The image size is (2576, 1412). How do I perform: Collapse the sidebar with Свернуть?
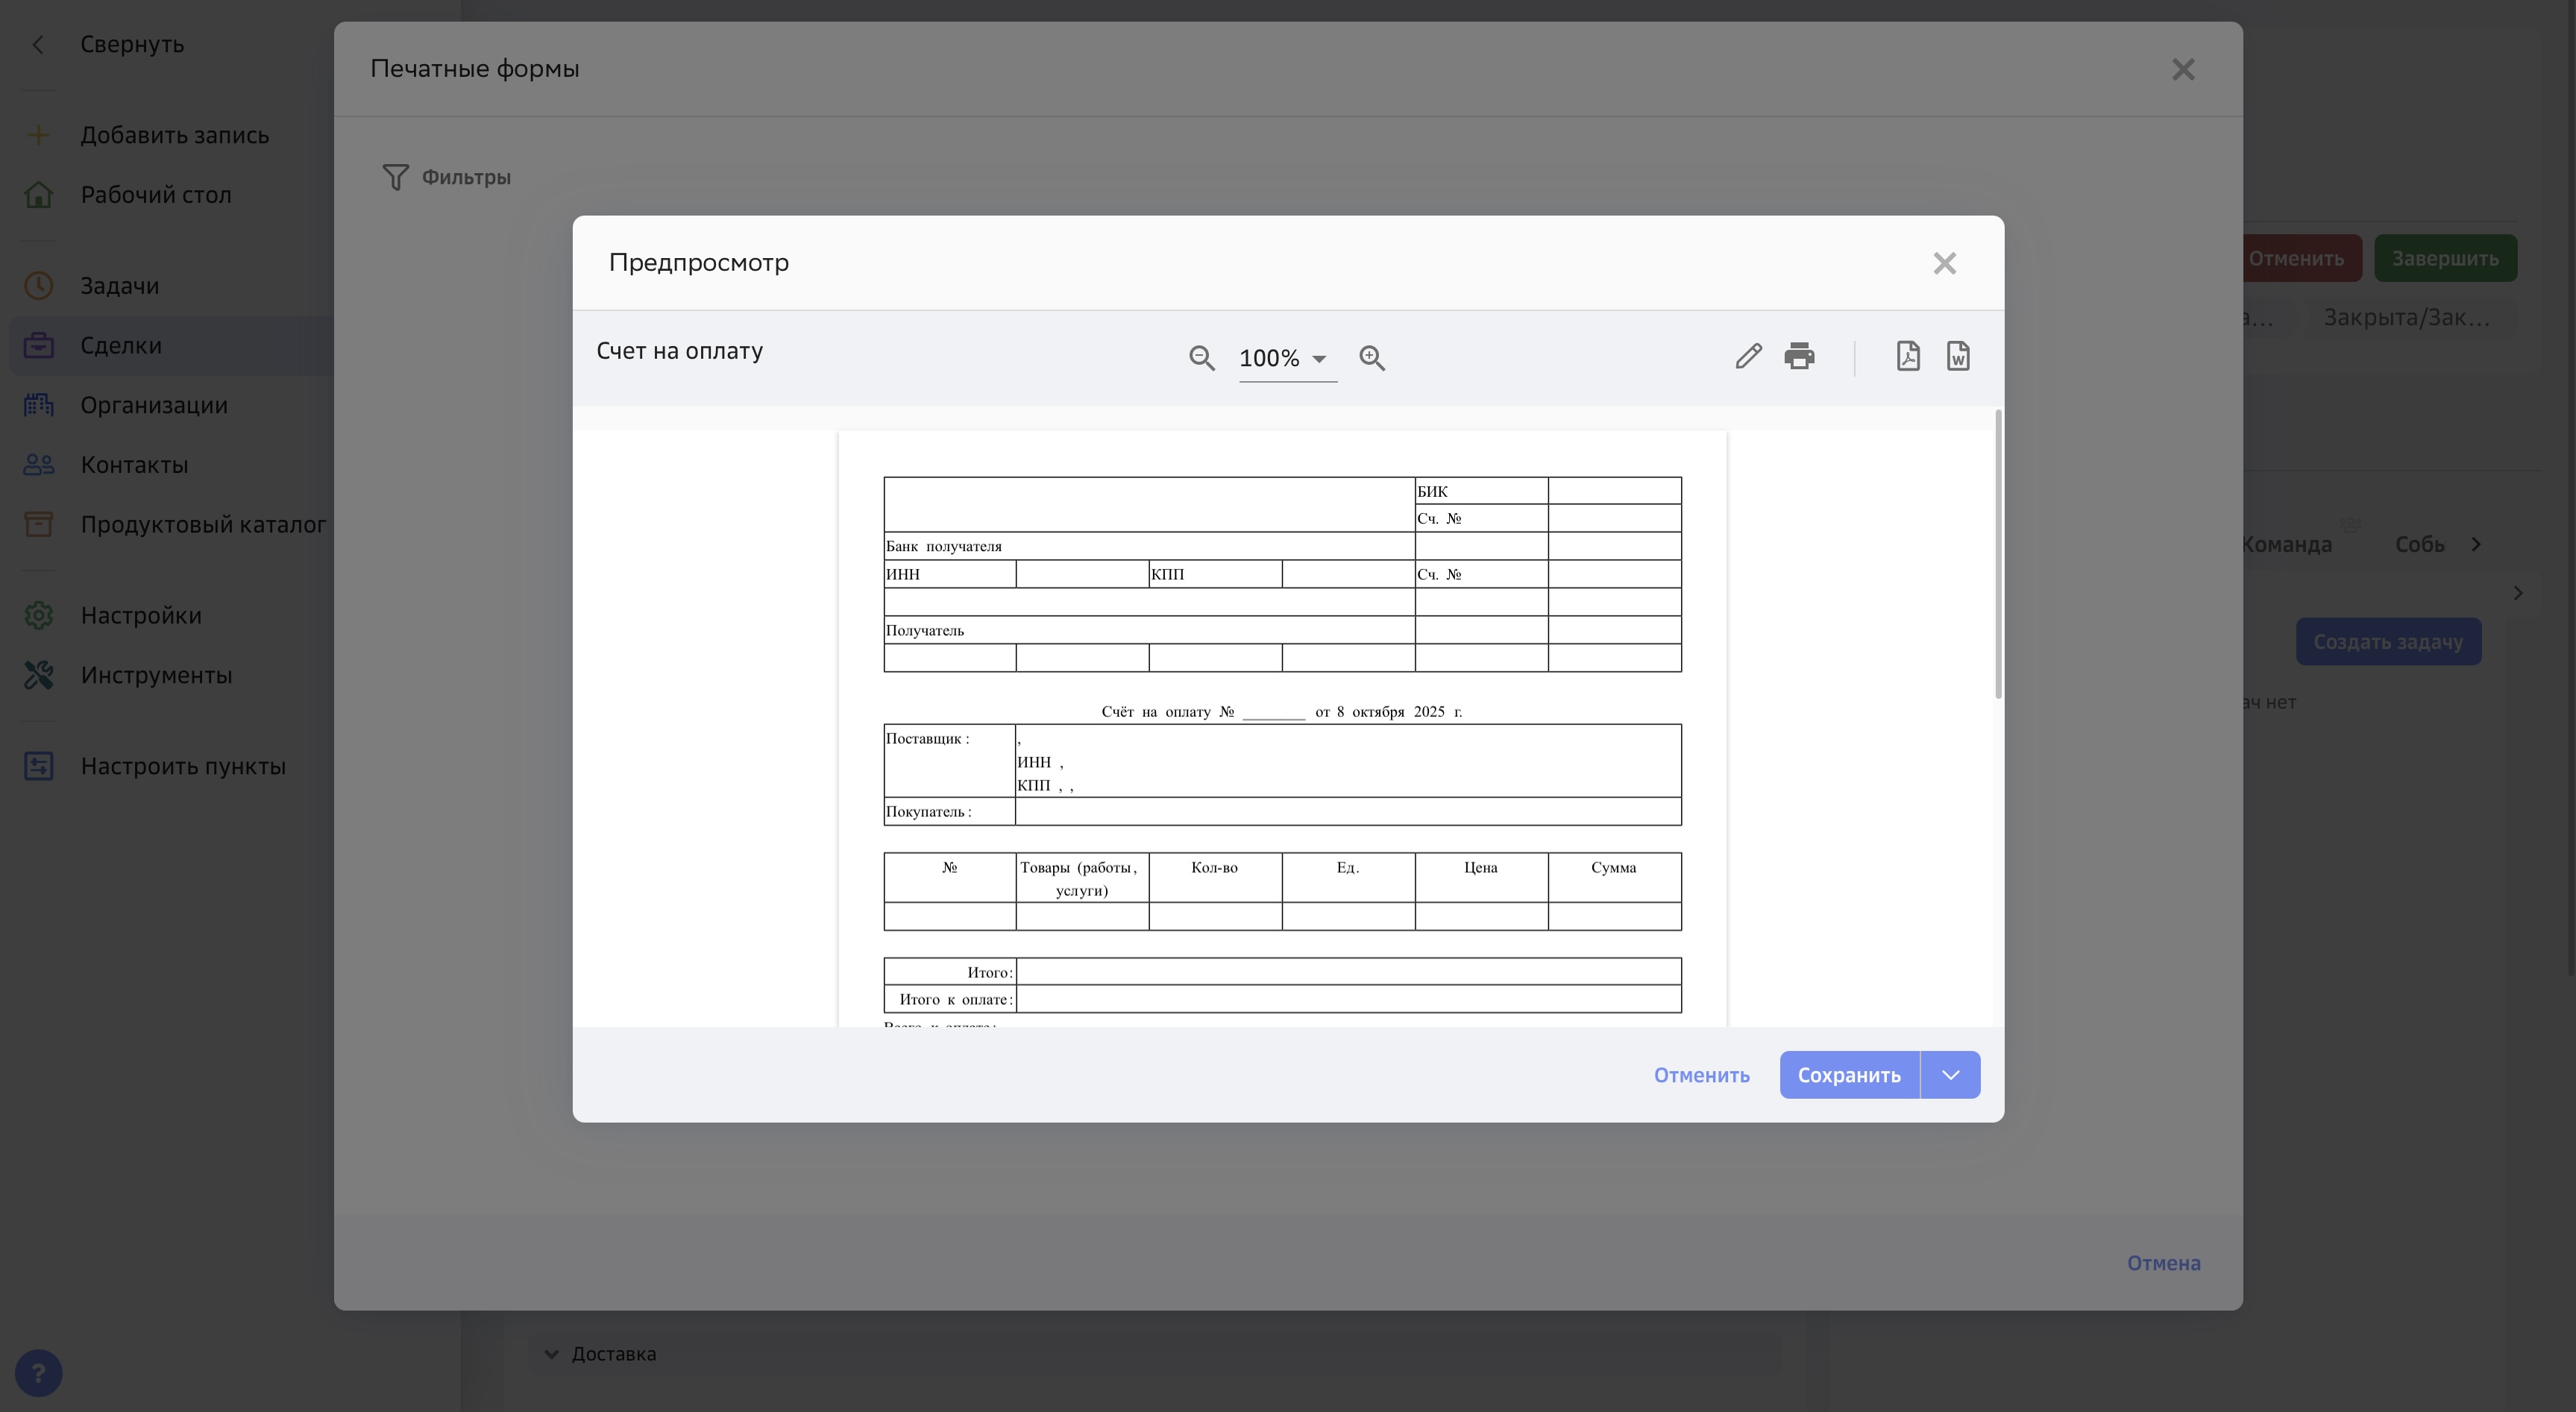tap(131, 44)
